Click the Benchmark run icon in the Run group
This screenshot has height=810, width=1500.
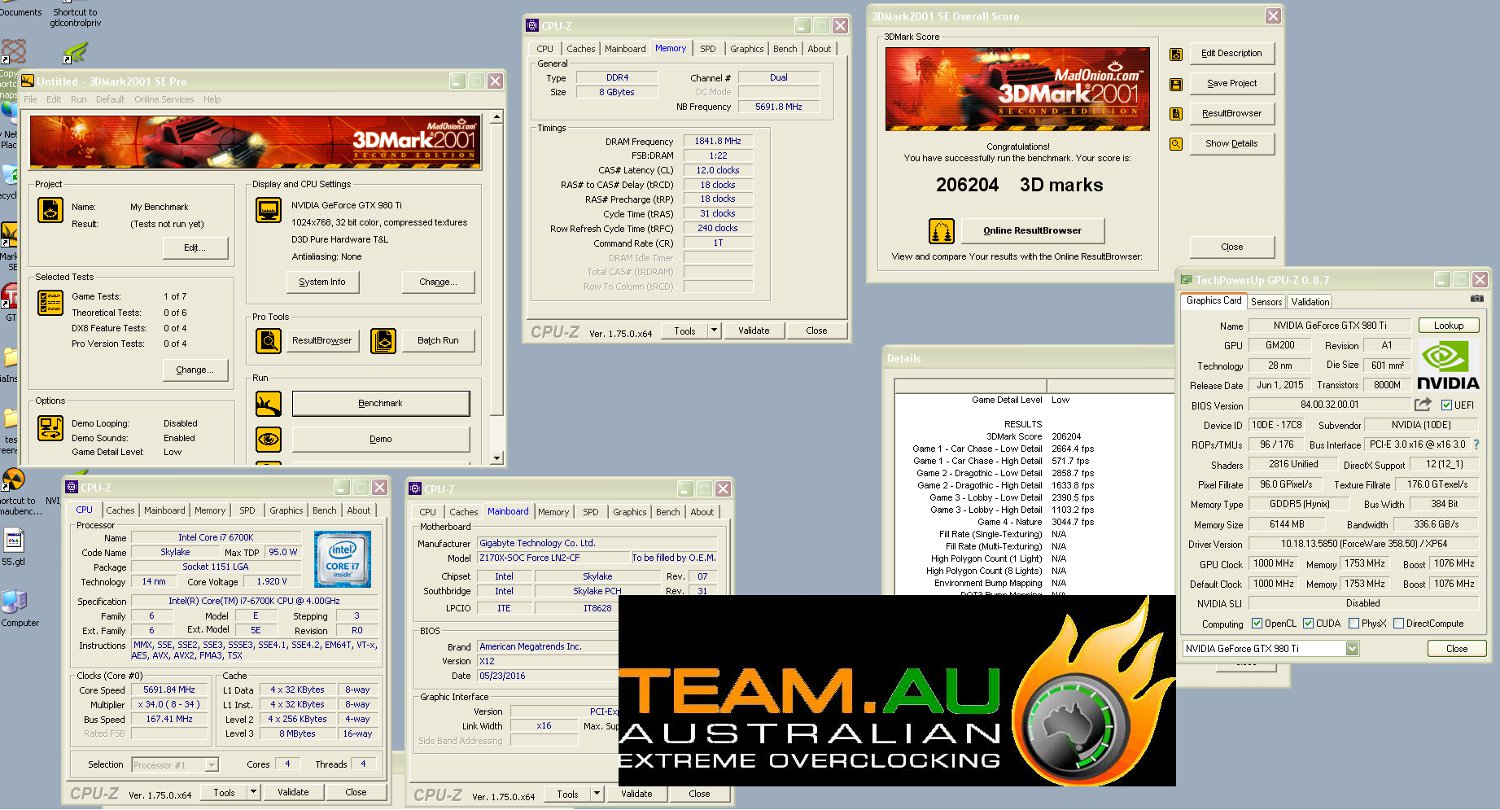pos(268,403)
